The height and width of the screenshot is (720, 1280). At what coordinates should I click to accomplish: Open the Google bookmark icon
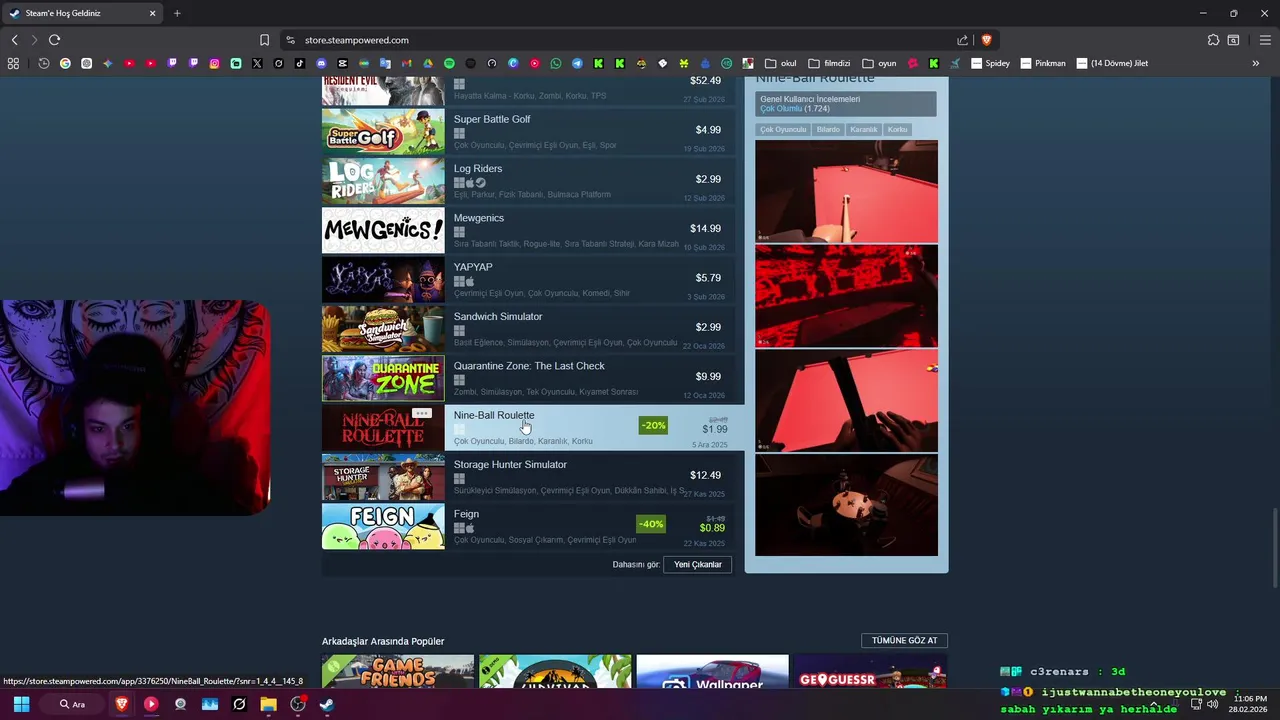click(x=65, y=63)
